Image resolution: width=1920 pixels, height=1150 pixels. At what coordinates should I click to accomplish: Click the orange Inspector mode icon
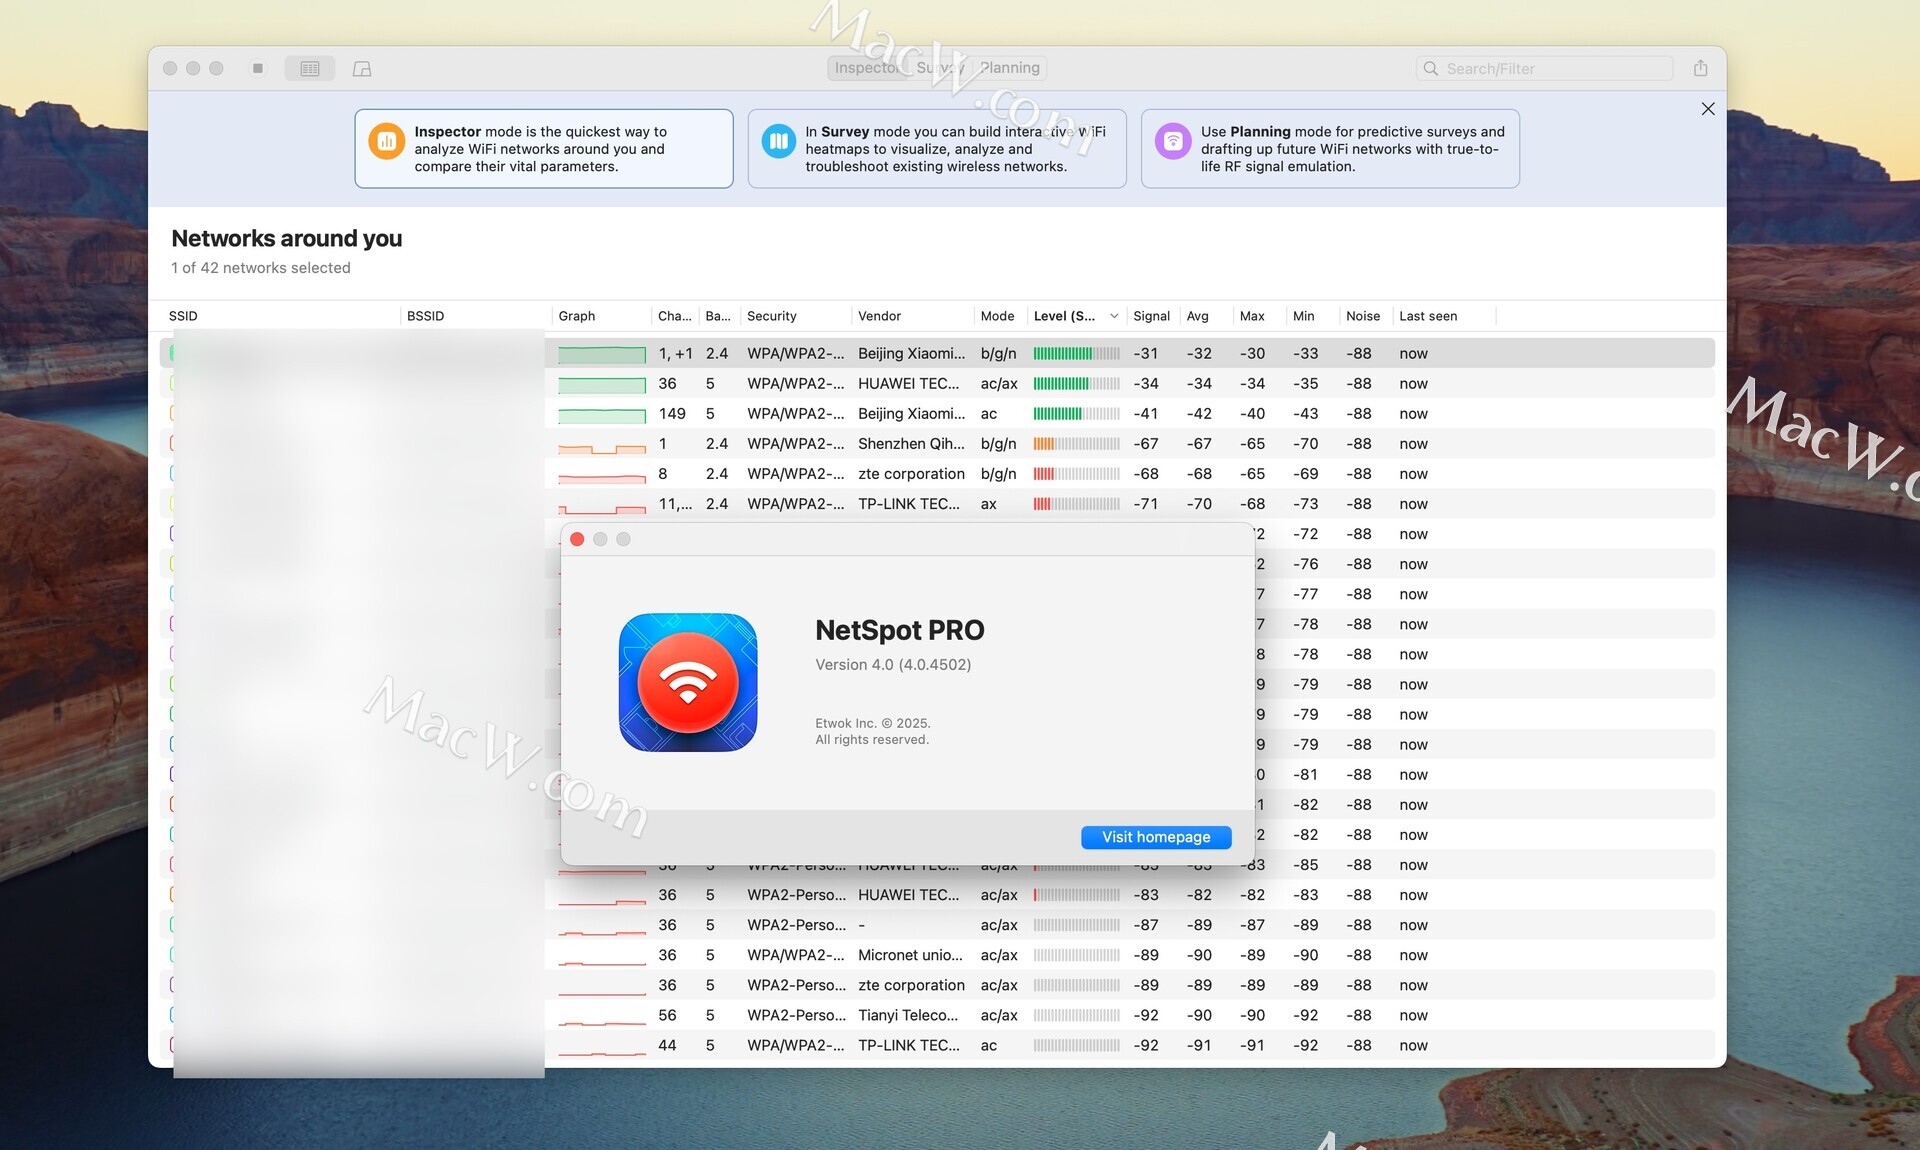click(386, 141)
